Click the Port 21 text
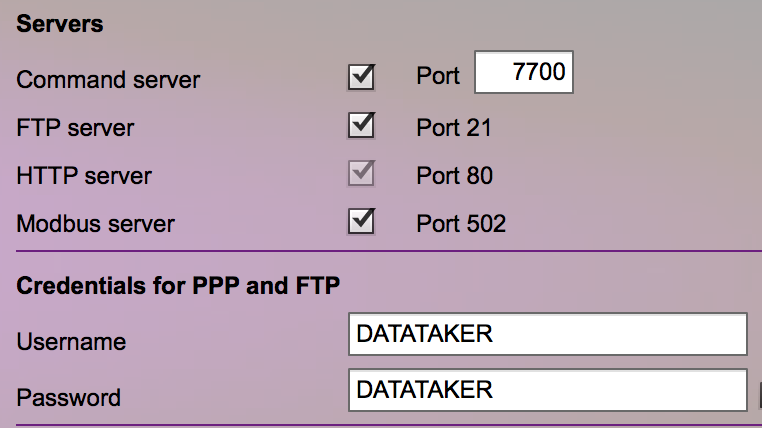762x428 pixels. [x=454, y=128]
